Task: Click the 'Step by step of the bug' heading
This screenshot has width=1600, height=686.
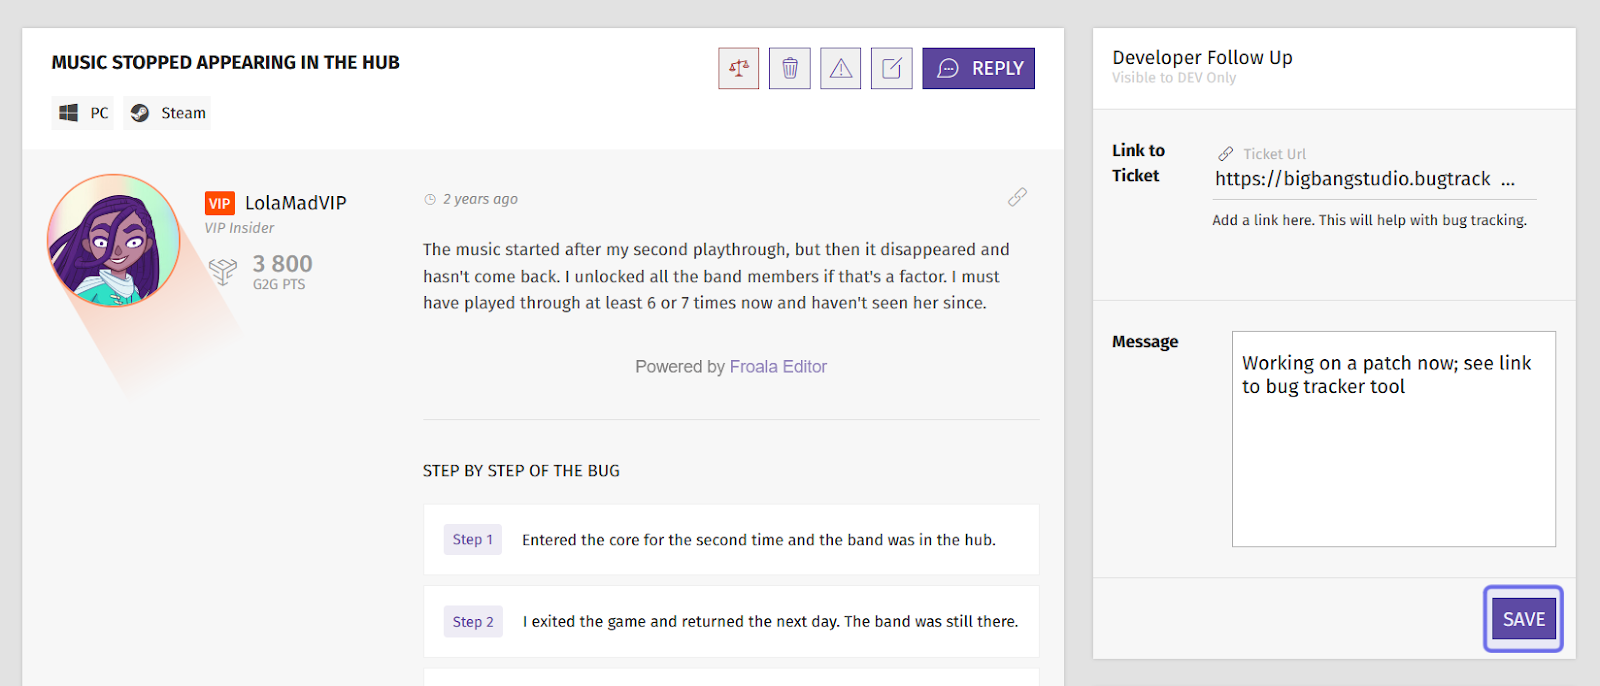Action: pos(521,471)
